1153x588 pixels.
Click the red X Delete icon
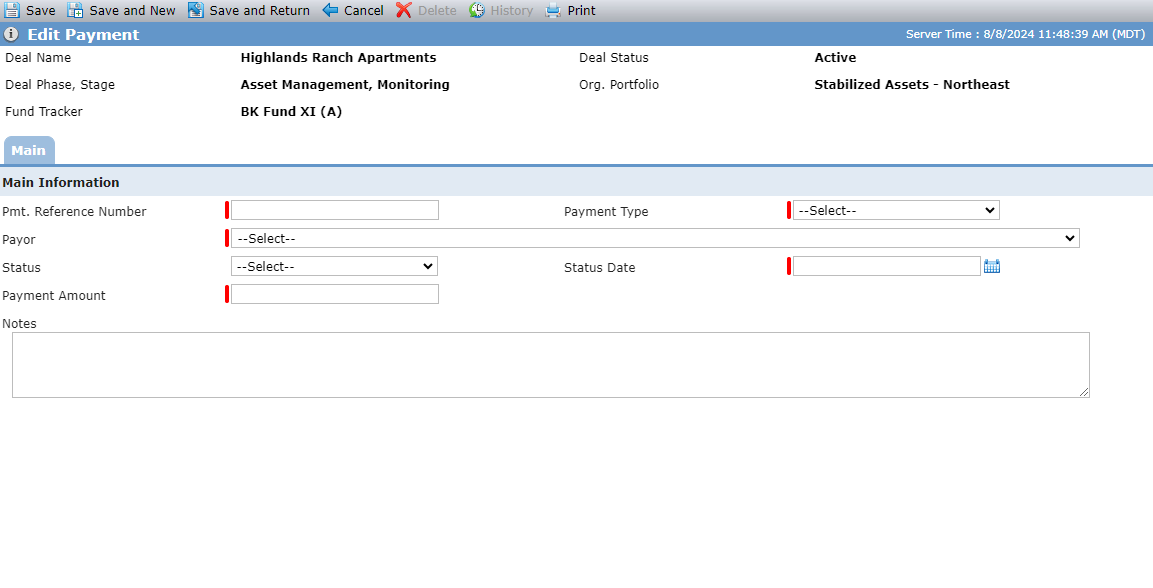tap(404, 10)
